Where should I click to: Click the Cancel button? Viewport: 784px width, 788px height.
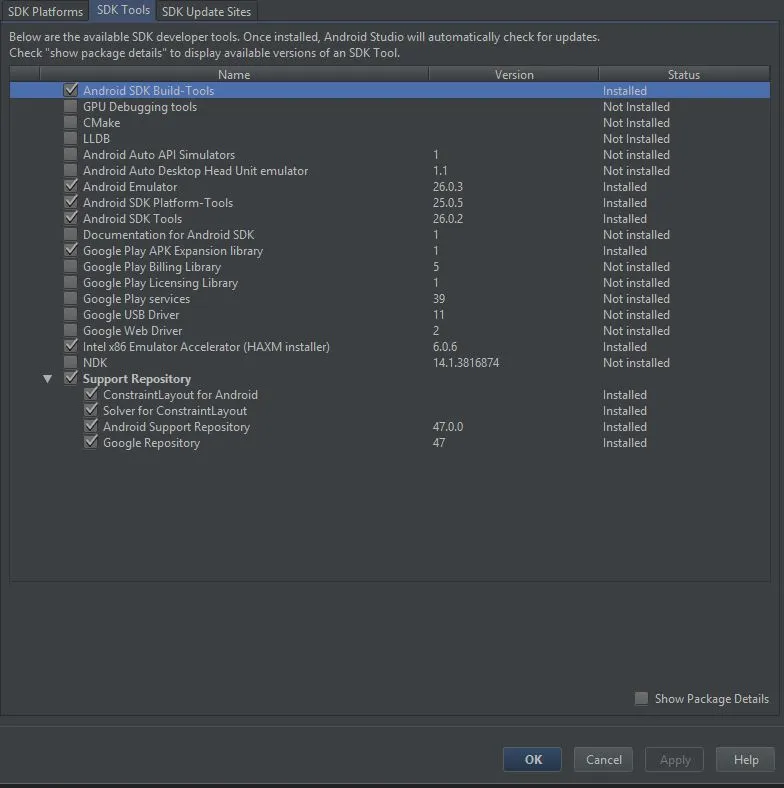click(603, 759)
